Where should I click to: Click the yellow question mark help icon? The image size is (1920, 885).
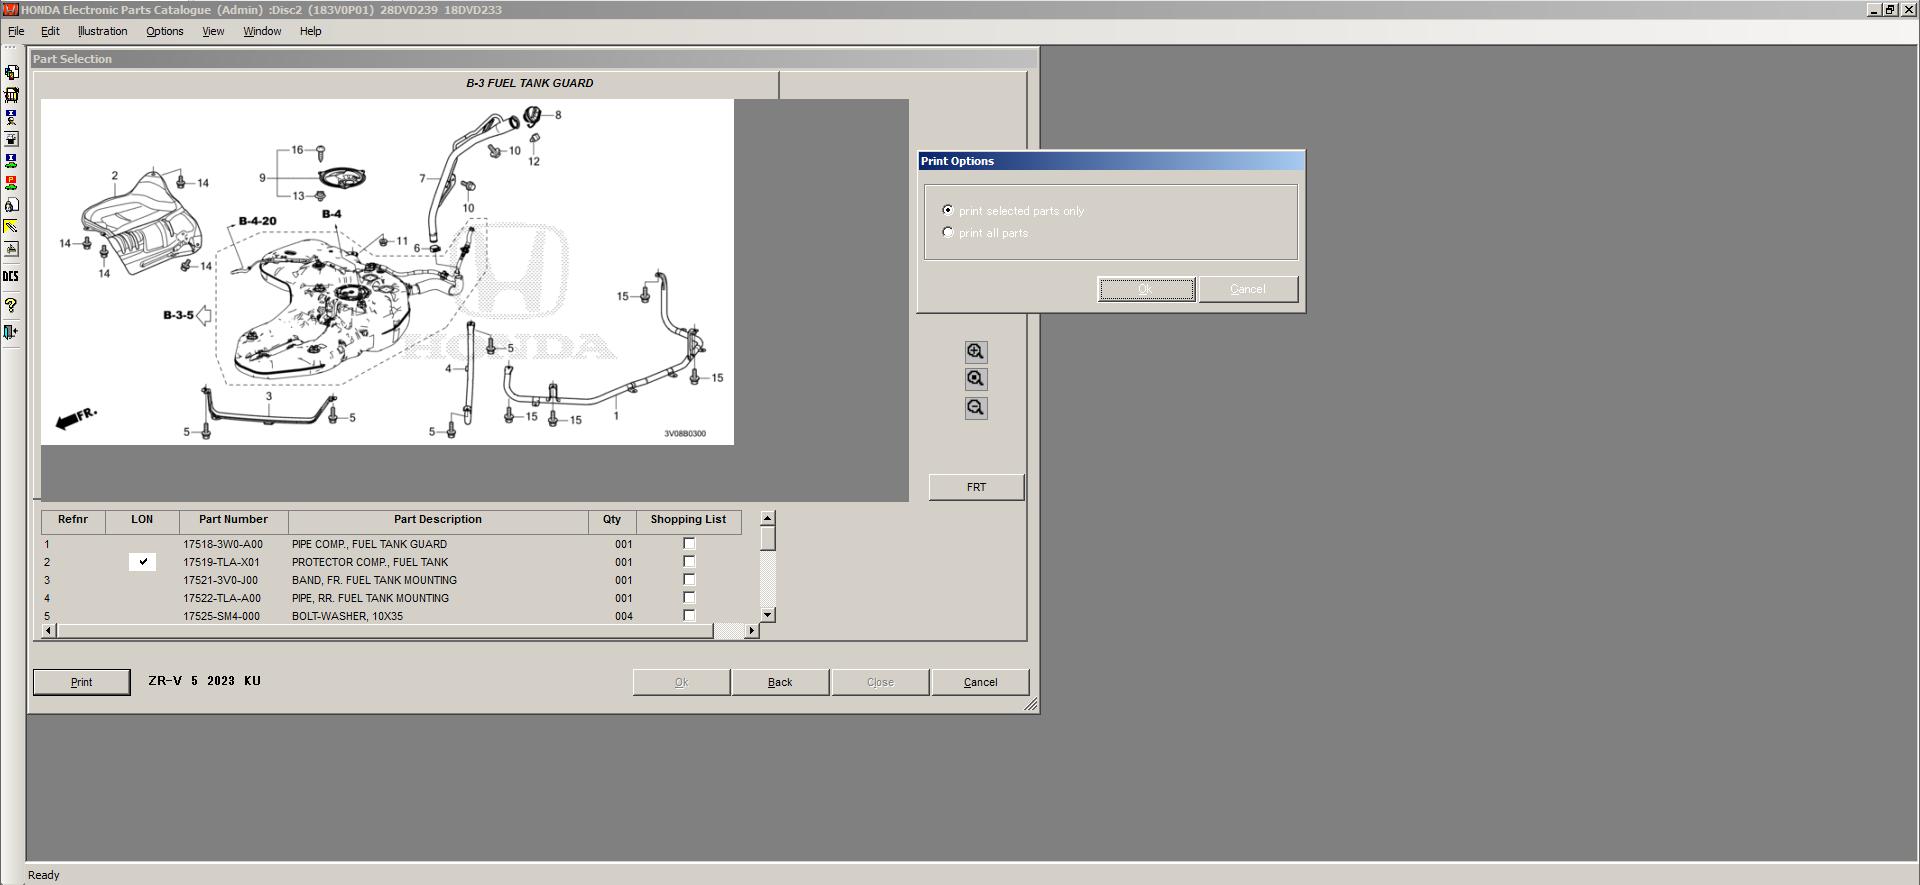click(11, 305)
